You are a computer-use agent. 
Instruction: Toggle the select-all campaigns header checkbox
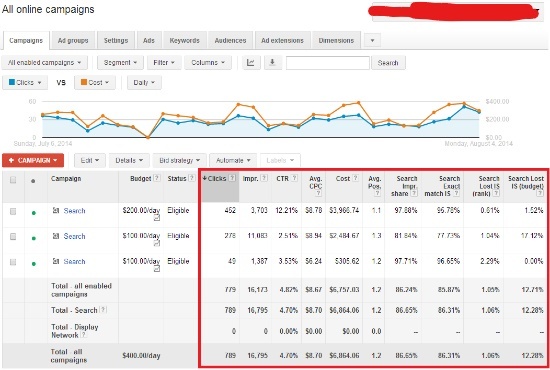[x=13, y=180]
